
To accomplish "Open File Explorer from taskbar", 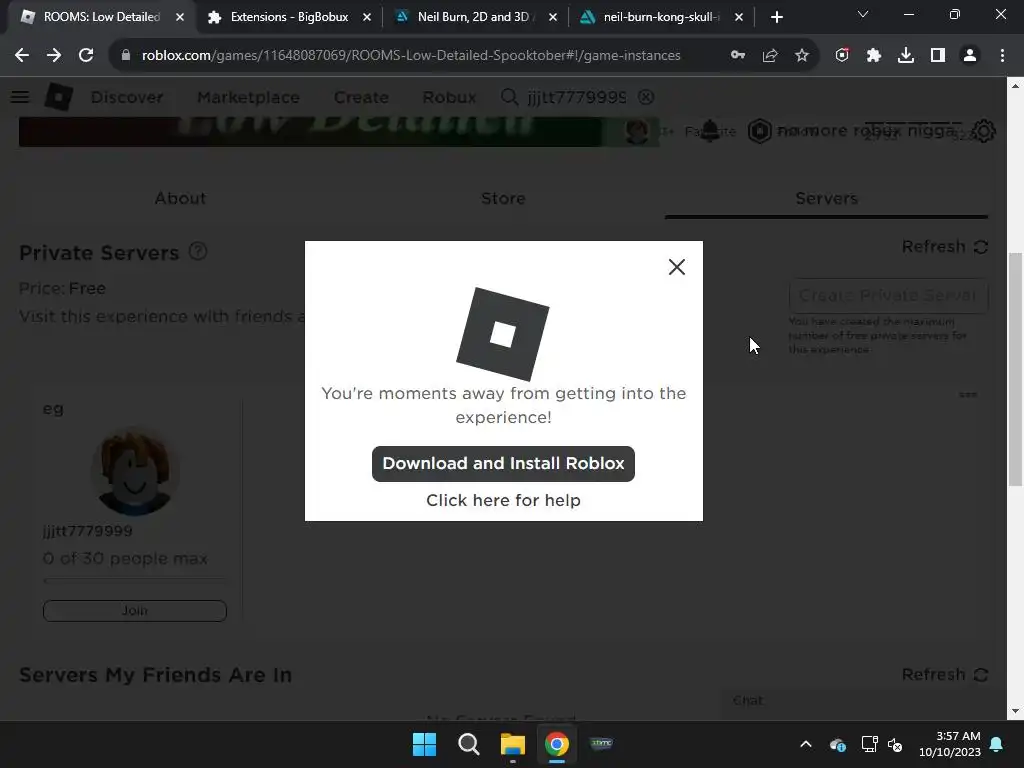I will click(x=513, y=744).
